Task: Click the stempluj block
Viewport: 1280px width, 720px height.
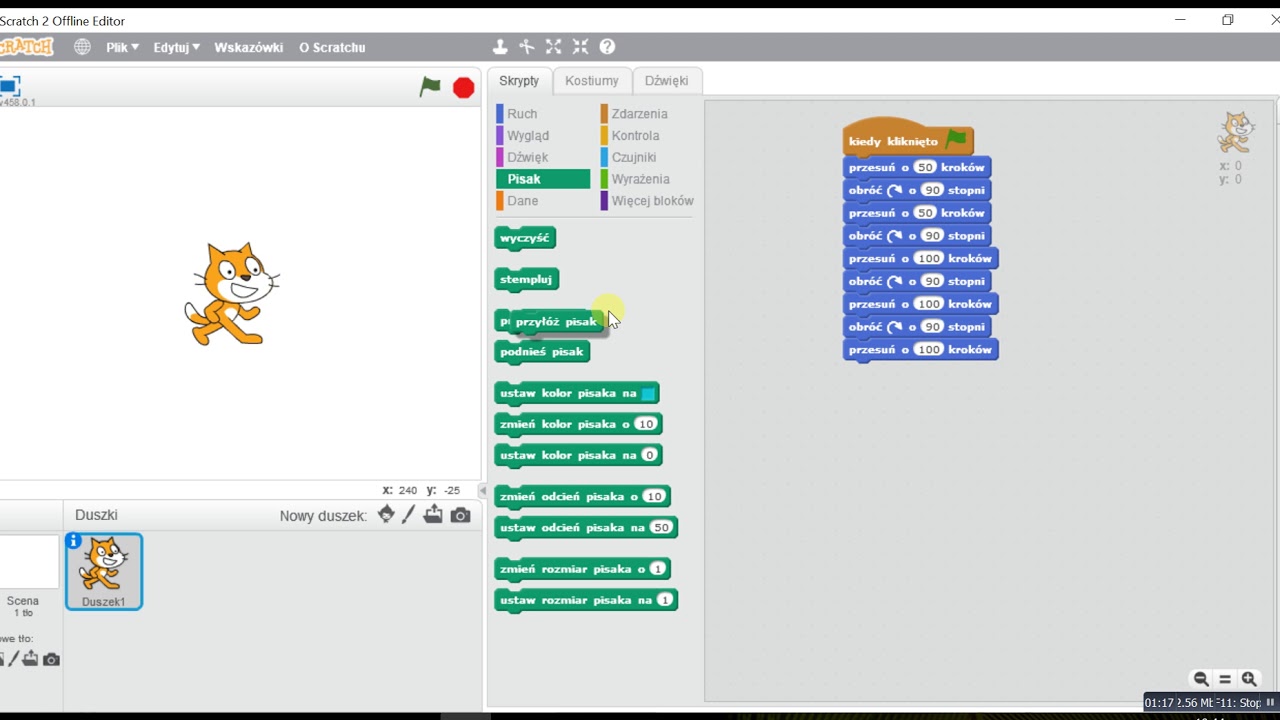Action: coord(526,280)
